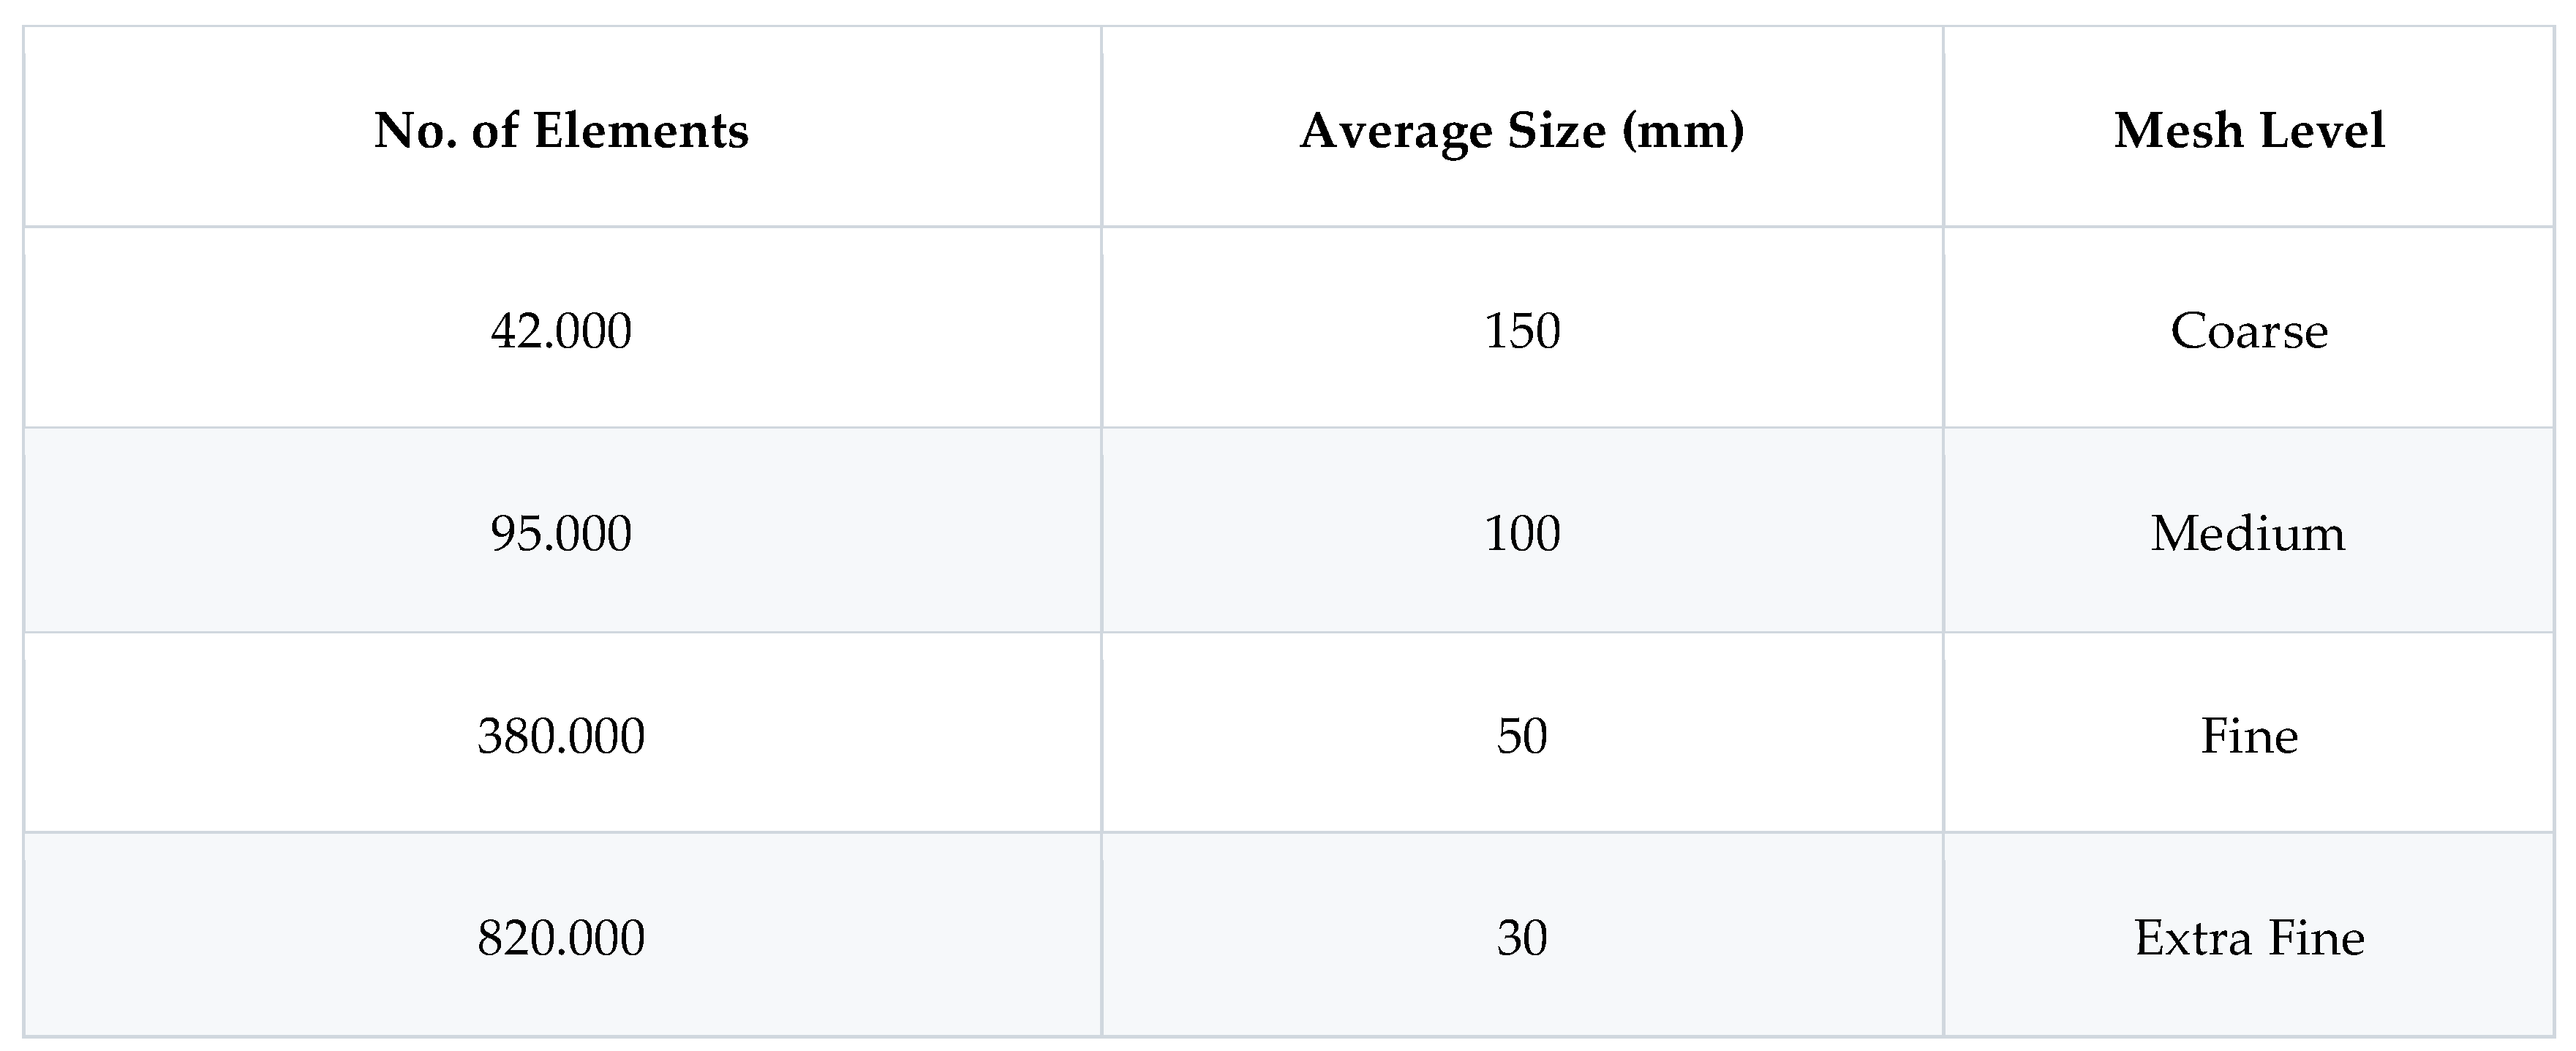Select the 'Average Size (mm)' header cell
This screenshot has width=2576, height=1051.
coord(1521,130)
